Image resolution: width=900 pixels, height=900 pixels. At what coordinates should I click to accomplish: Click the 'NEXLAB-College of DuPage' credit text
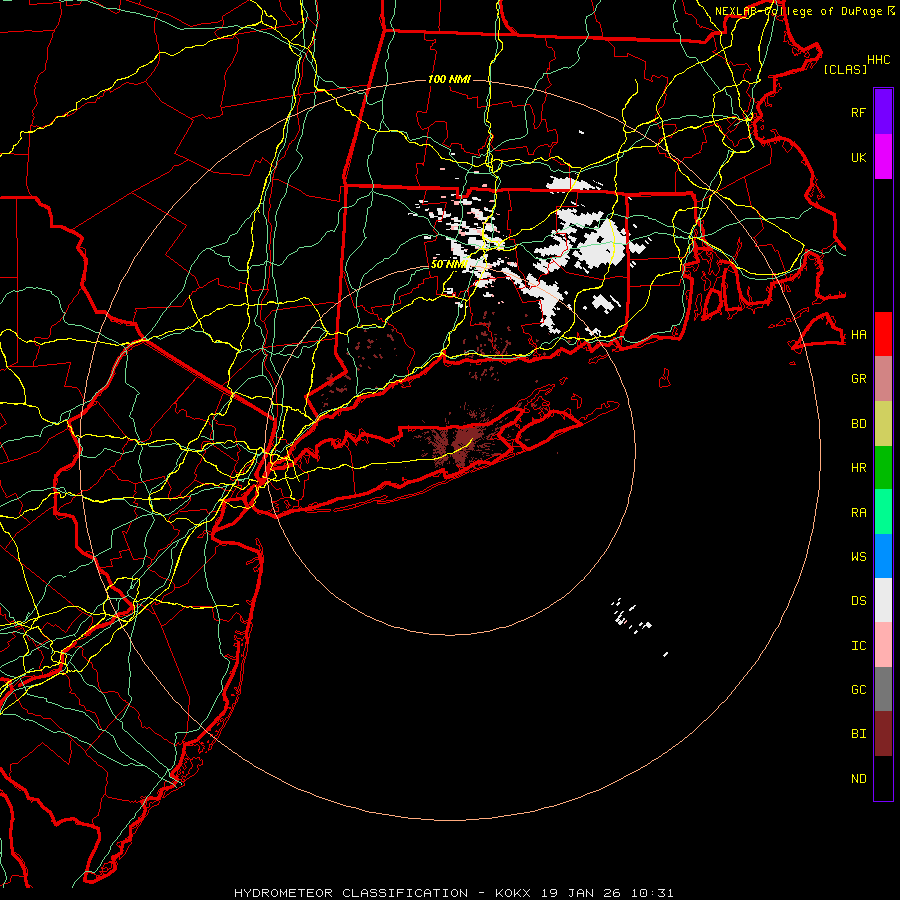coord(798,11)
